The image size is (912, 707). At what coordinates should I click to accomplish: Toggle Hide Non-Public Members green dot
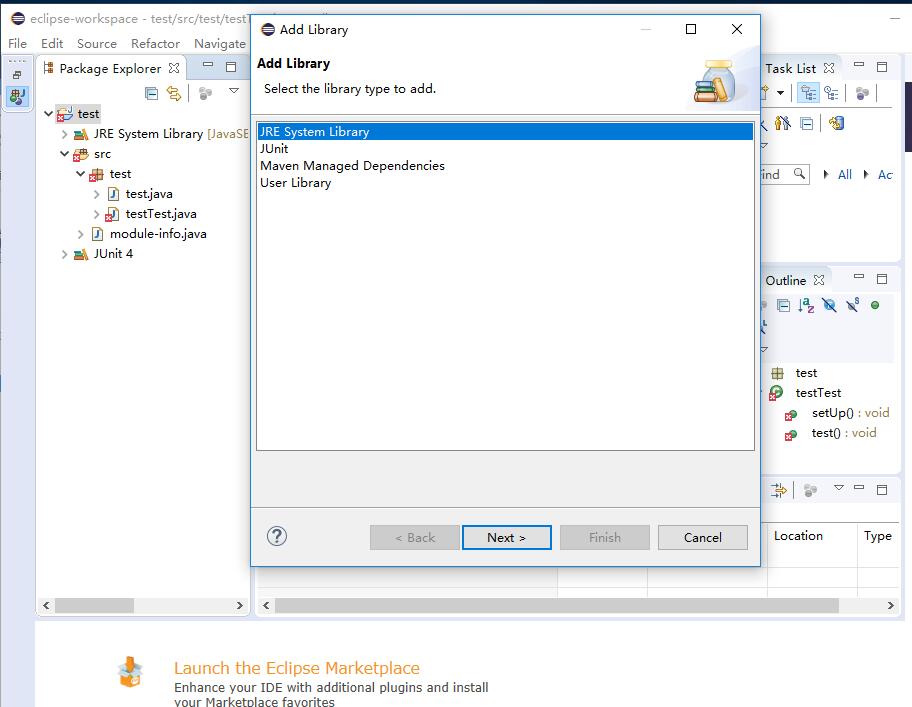click(x=875, y=305)
